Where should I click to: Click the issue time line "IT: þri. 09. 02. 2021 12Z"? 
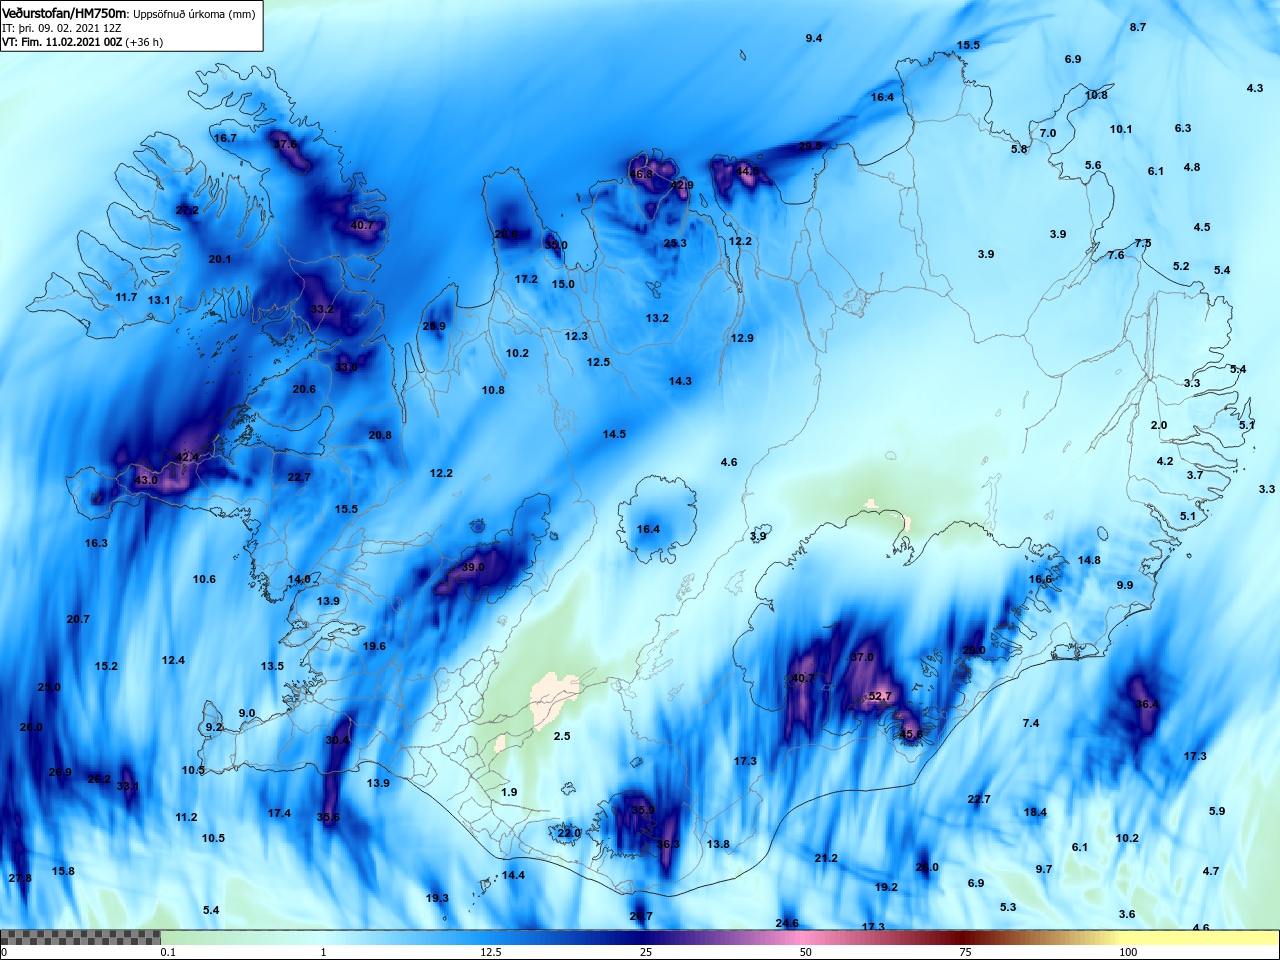pos(62,28)
